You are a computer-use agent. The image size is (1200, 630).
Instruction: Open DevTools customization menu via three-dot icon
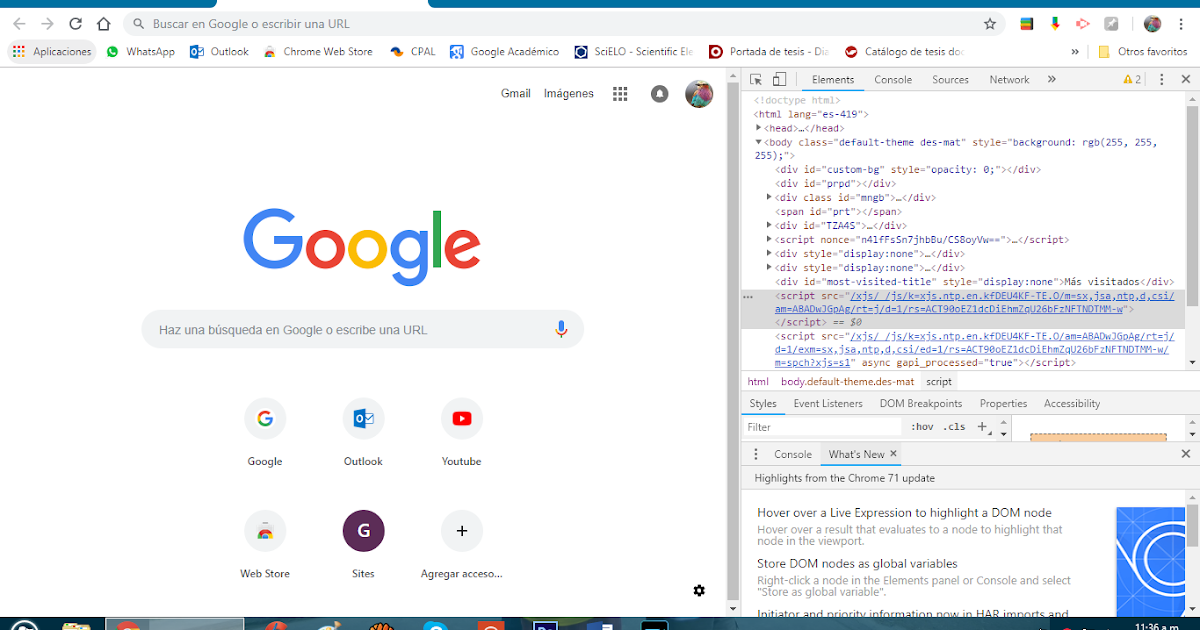coord(1161,79)
